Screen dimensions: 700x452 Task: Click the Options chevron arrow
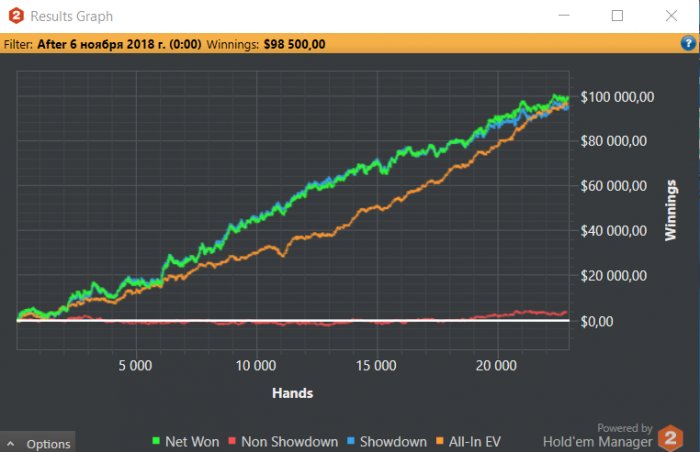point(11,444)
